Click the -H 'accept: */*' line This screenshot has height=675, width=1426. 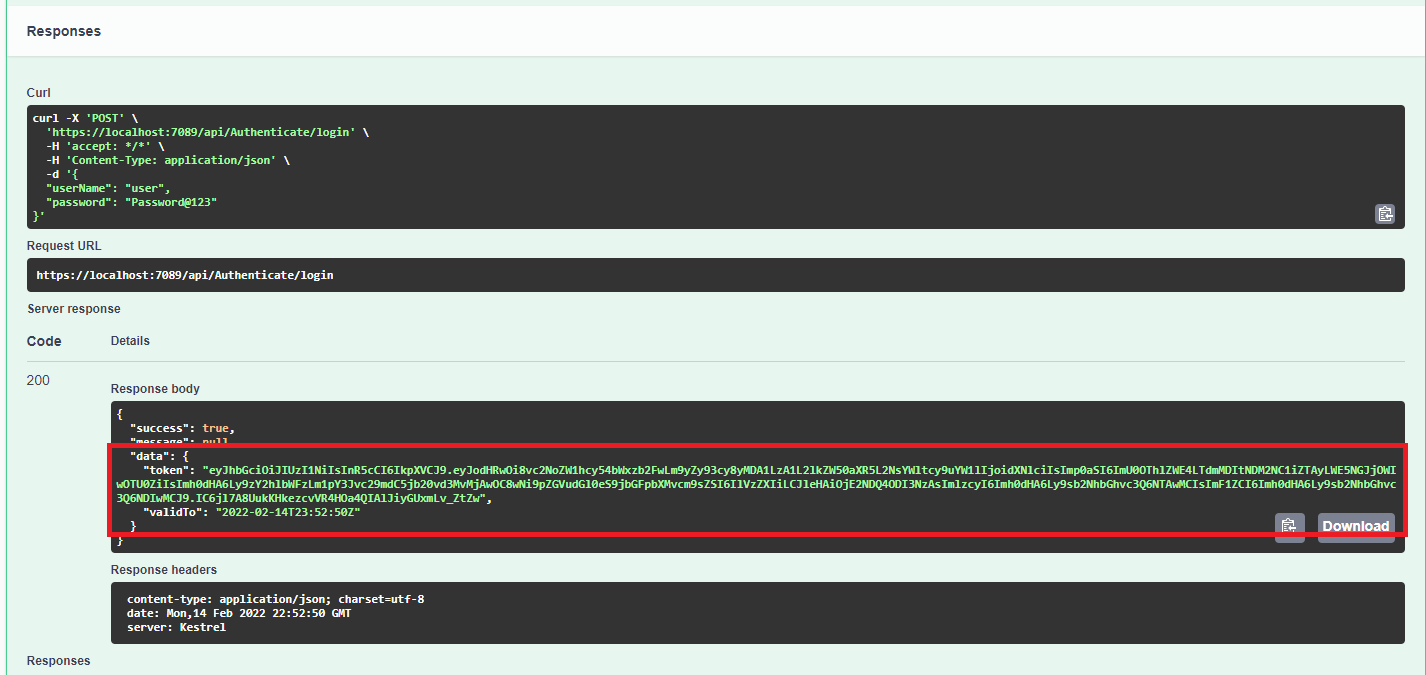(x=105, y=146)
